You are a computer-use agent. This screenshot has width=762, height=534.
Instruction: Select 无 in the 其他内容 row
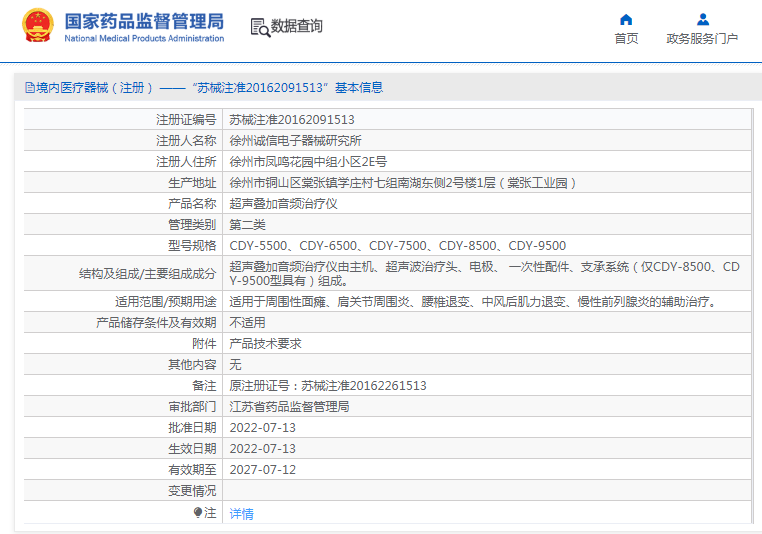235,364
